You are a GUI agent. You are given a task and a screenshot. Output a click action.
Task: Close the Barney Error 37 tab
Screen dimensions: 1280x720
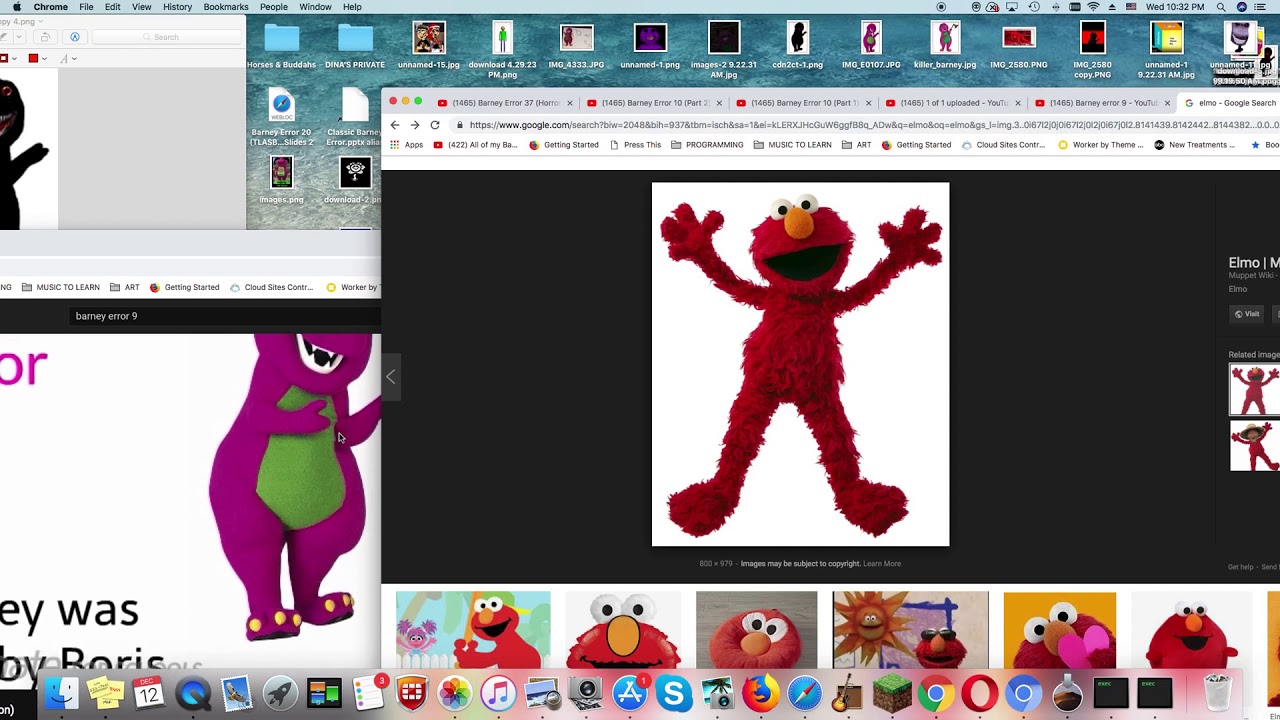pos(570,103)
